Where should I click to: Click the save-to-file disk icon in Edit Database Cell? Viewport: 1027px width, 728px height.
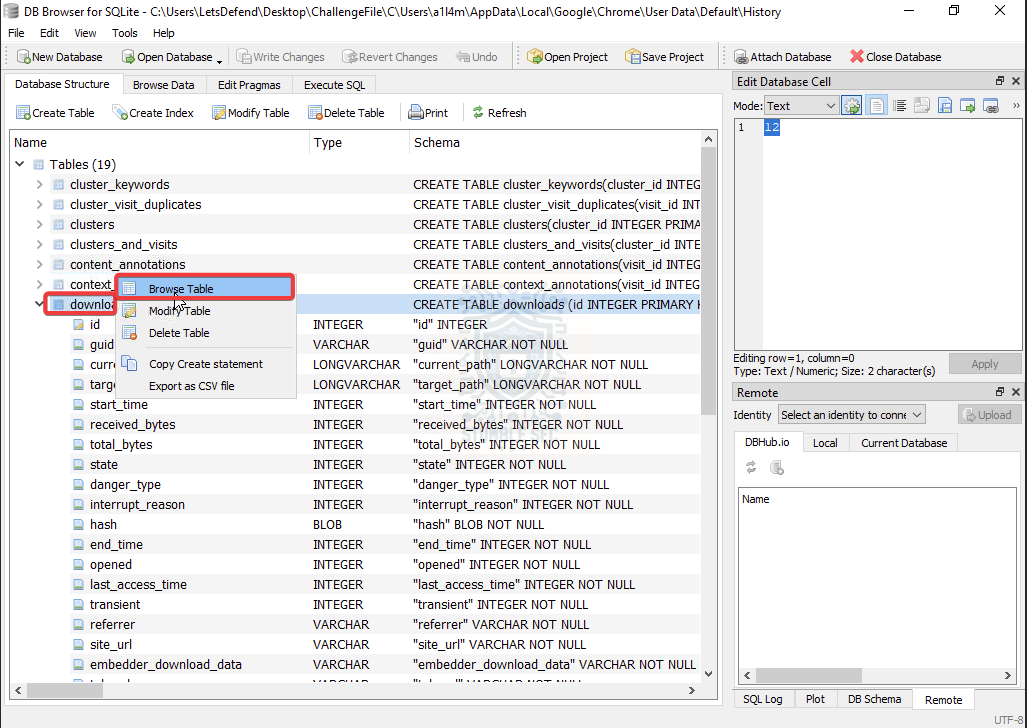click(944, 105)
